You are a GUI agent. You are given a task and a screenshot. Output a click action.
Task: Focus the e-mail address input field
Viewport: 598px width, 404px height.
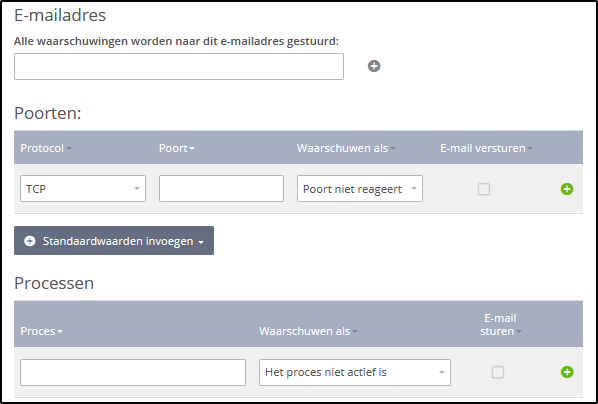[x=179, y=66]
